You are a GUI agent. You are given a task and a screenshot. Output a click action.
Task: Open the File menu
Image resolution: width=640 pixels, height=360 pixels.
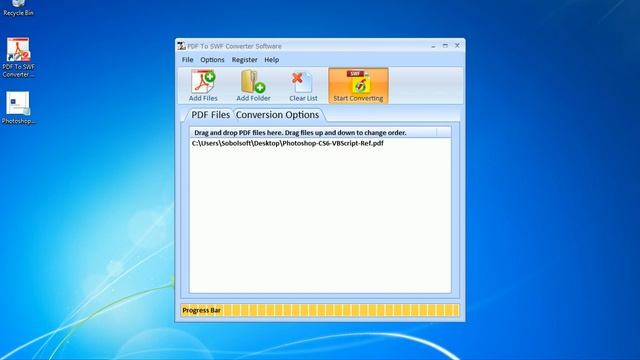pos(188,60)
